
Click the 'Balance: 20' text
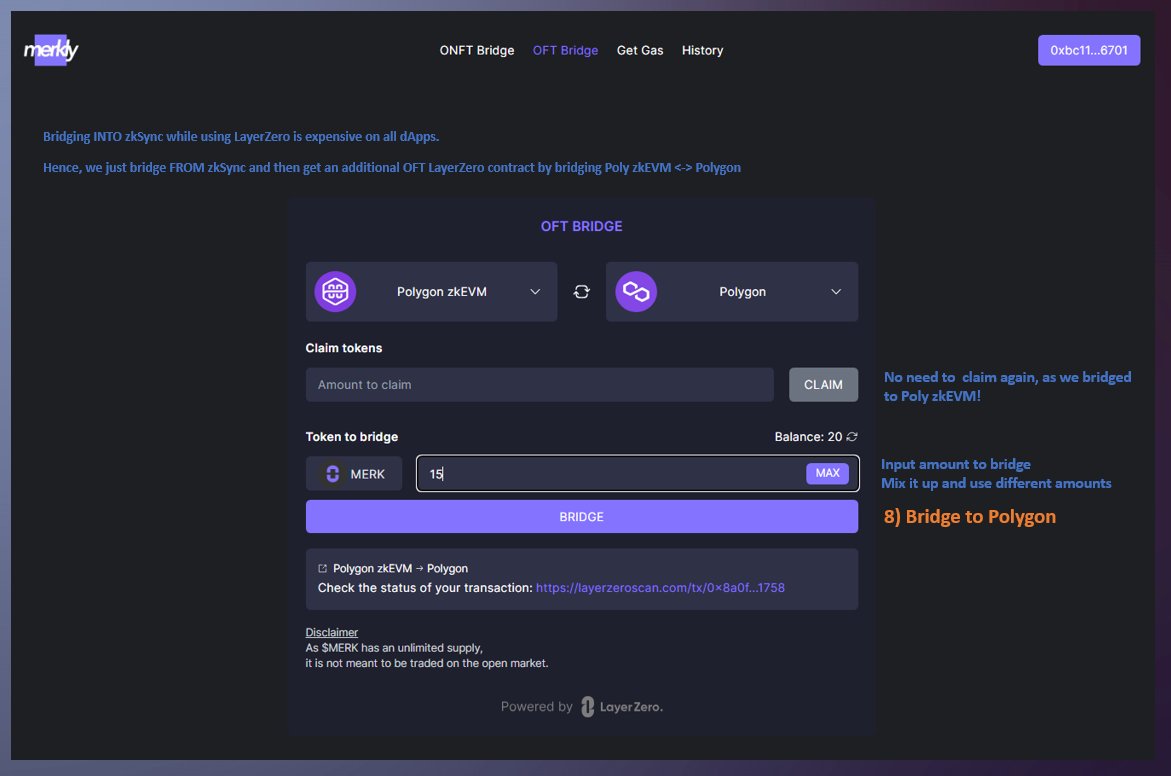[808, 436]
